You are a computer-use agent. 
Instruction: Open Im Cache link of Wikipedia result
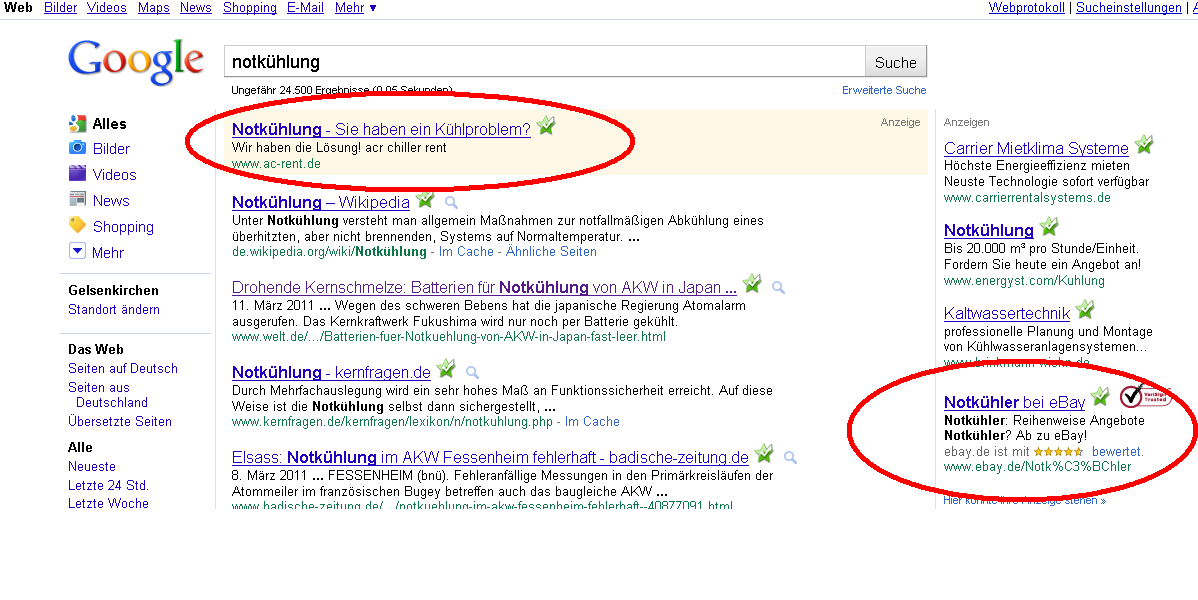(x=466, y=251)
